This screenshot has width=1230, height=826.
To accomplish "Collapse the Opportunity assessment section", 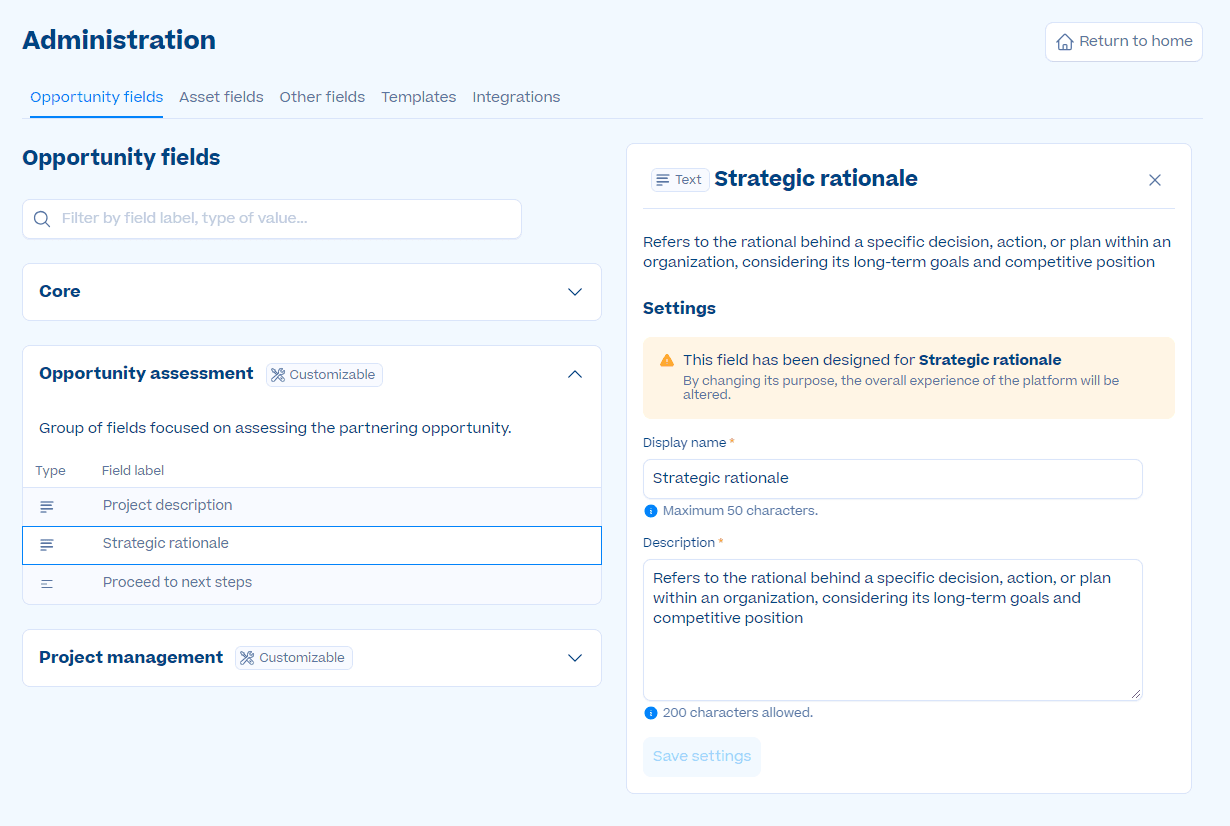I will pos(575,374).
